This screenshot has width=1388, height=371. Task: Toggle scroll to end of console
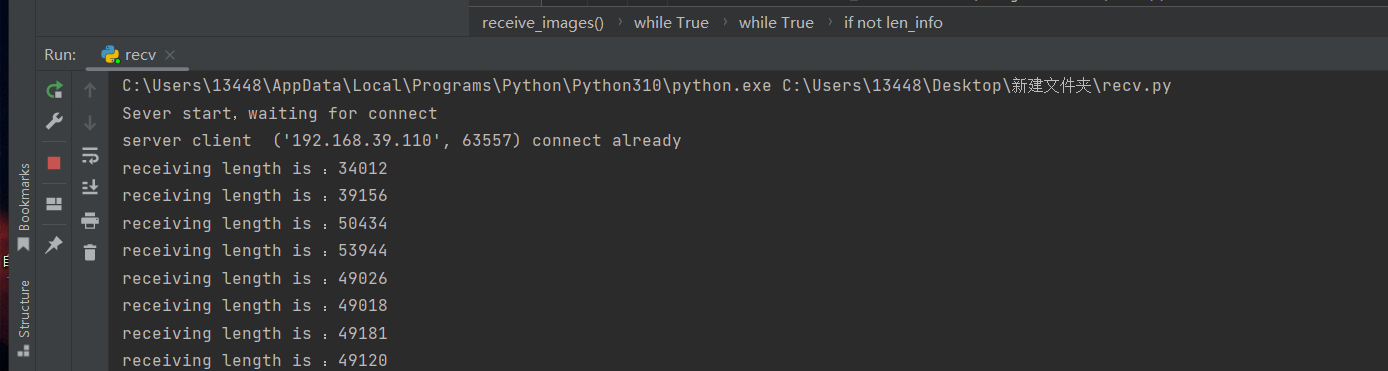90,187
